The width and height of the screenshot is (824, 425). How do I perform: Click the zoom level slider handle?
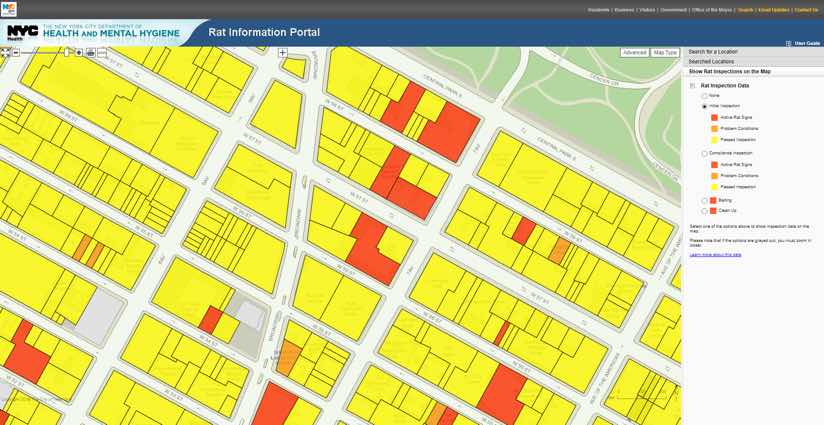click(x=67, y=52)
